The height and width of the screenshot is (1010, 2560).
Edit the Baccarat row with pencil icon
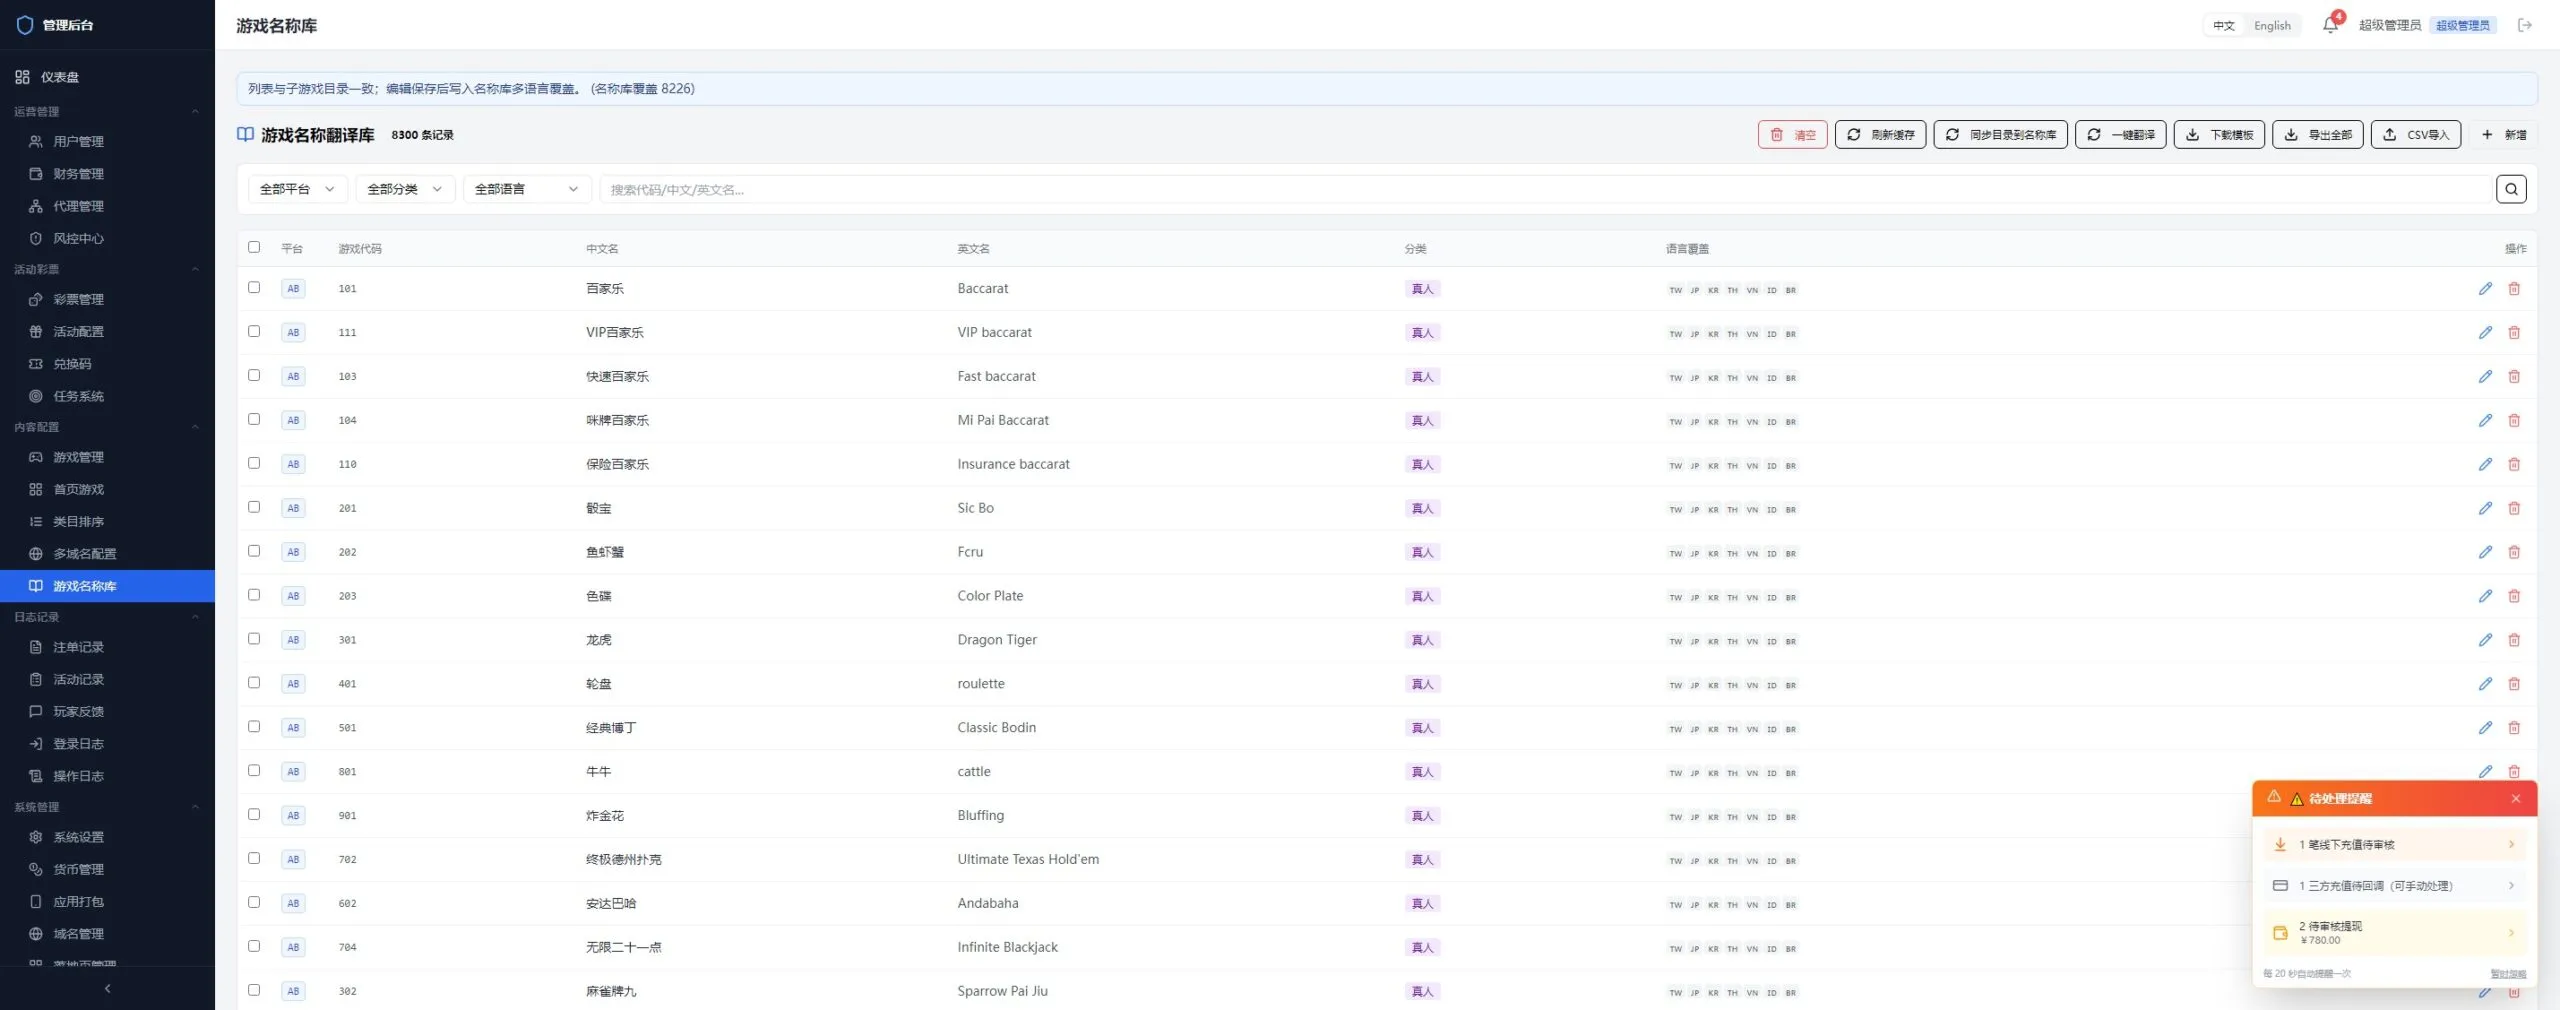2485,289
